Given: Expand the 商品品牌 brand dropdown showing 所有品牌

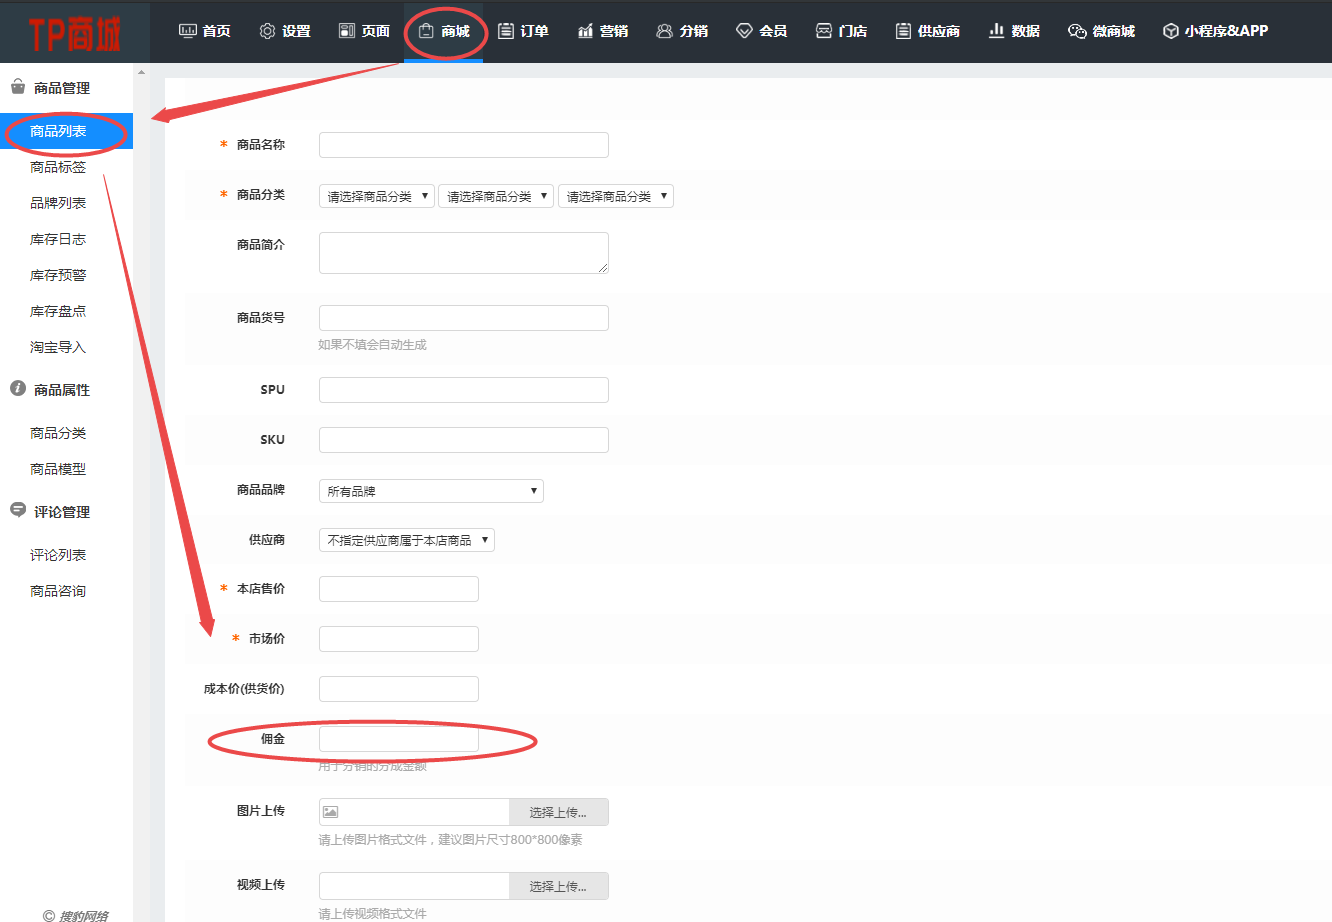Looking at the screenshot, I should coord(430,490).
